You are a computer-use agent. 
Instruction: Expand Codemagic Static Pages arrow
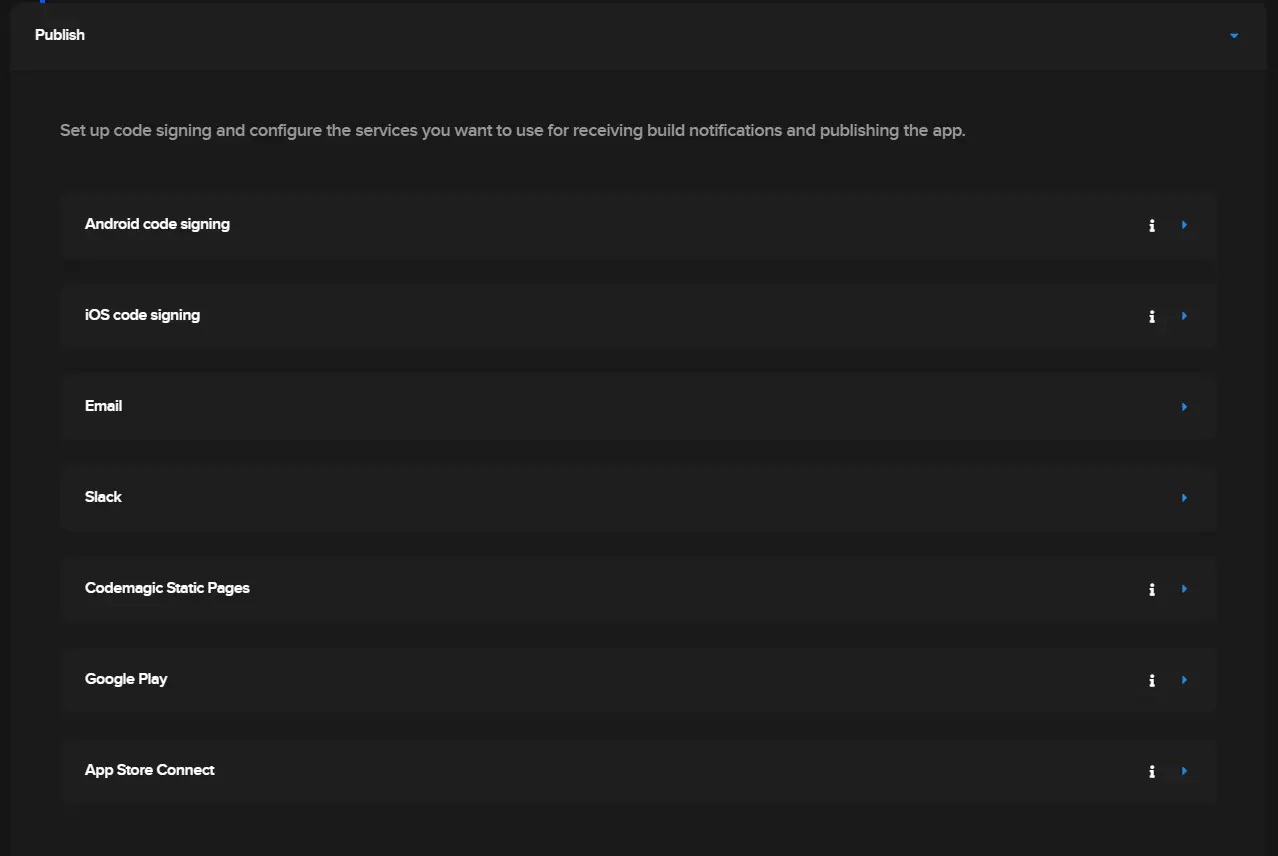tap(1184, 589)
